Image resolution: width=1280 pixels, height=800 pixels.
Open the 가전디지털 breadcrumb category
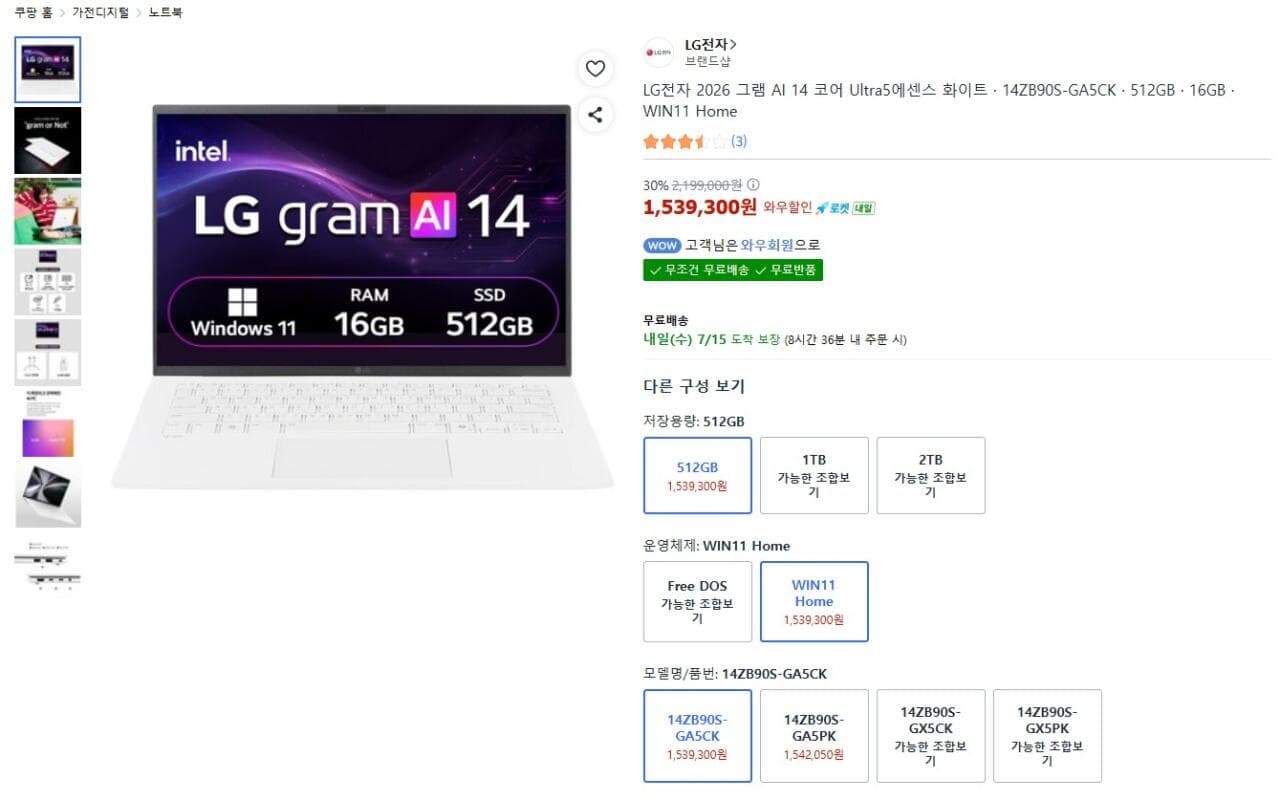click(x=100, y=13)
